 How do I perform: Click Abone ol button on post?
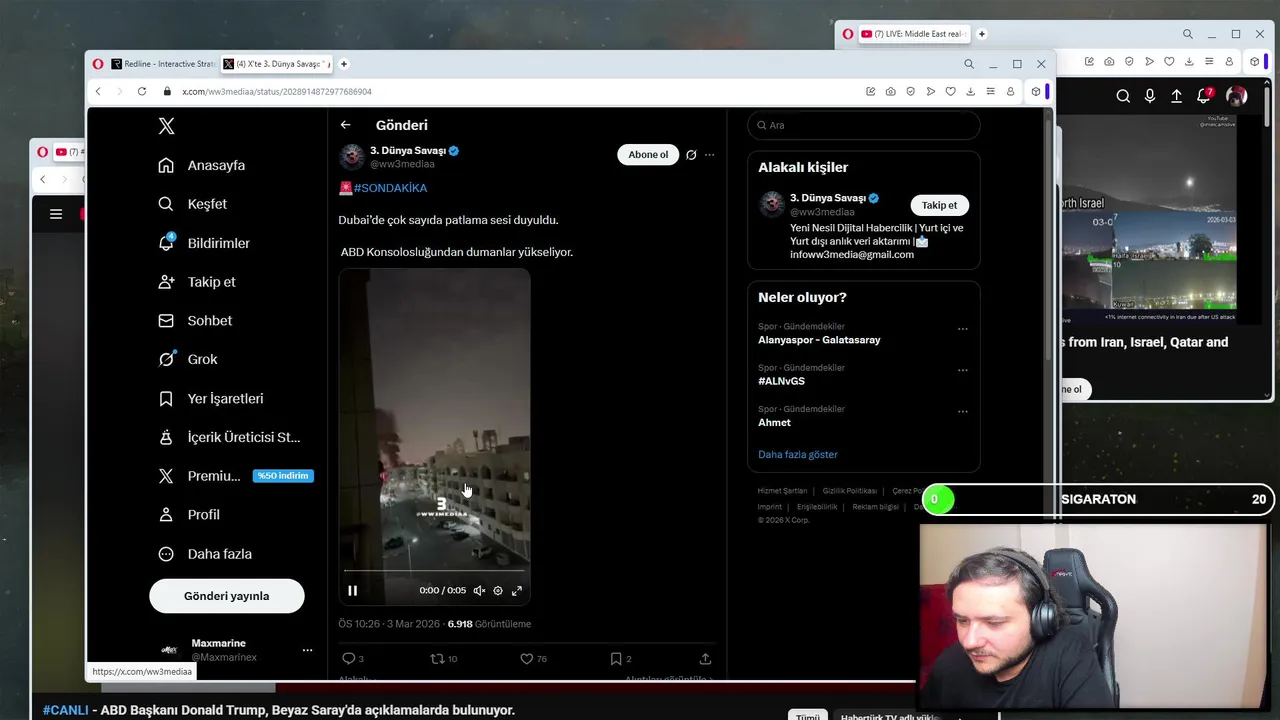pos(648,155)
